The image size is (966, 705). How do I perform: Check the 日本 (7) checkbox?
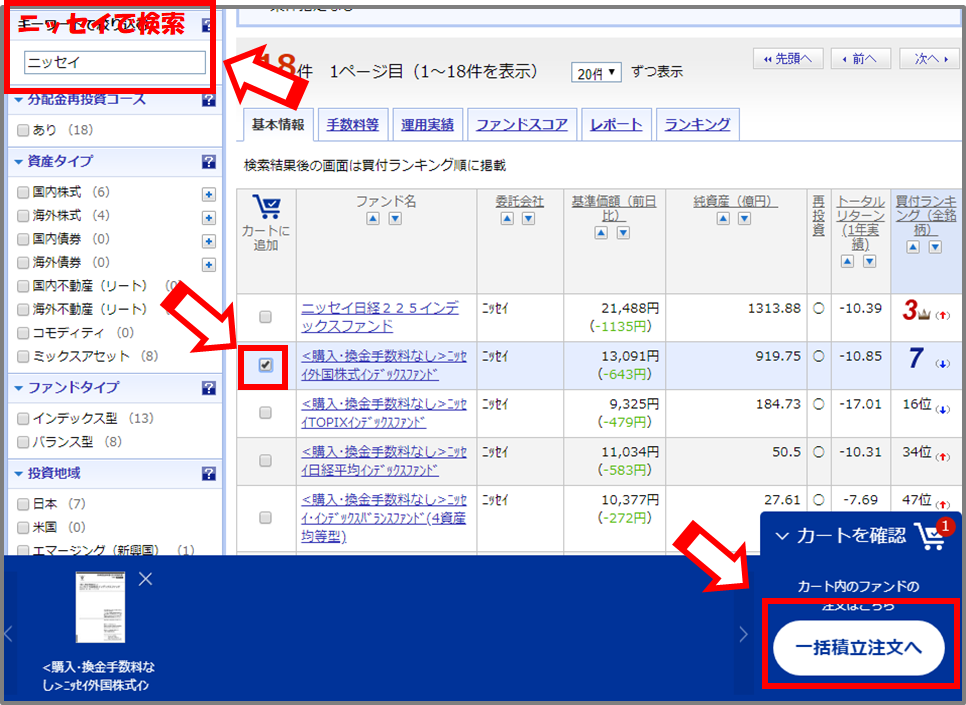click(x=23, y=504)
